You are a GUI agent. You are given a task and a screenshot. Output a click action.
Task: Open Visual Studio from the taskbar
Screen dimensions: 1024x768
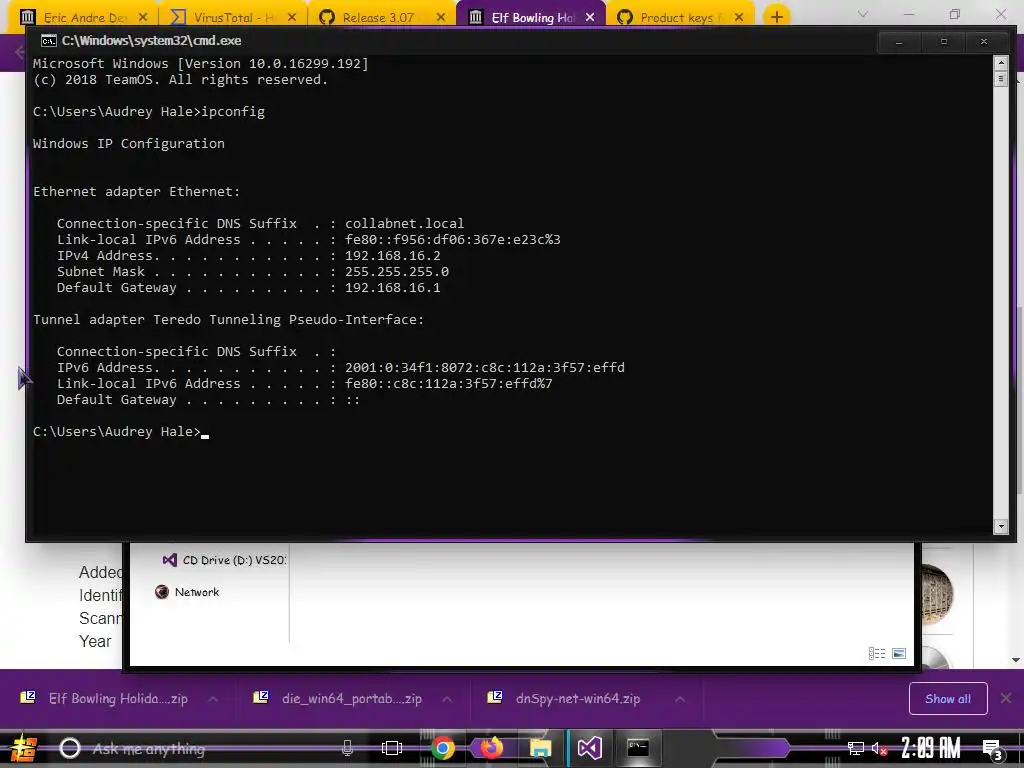point(589,748)
